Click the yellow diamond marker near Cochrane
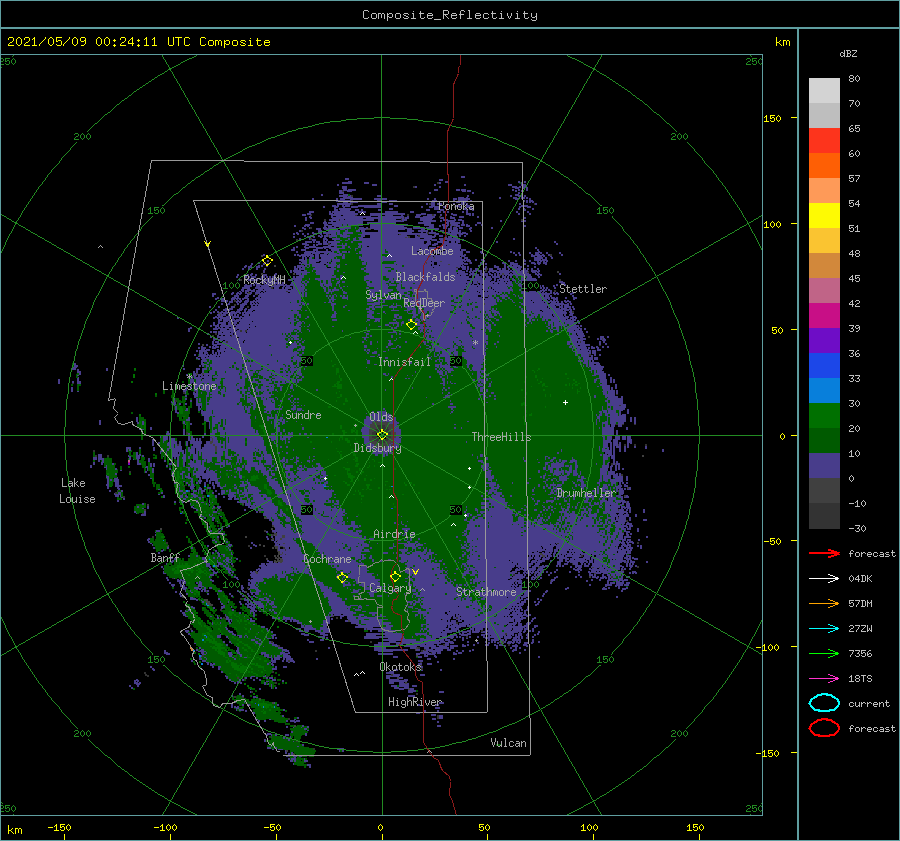900x841 pixels. [342, 578]
